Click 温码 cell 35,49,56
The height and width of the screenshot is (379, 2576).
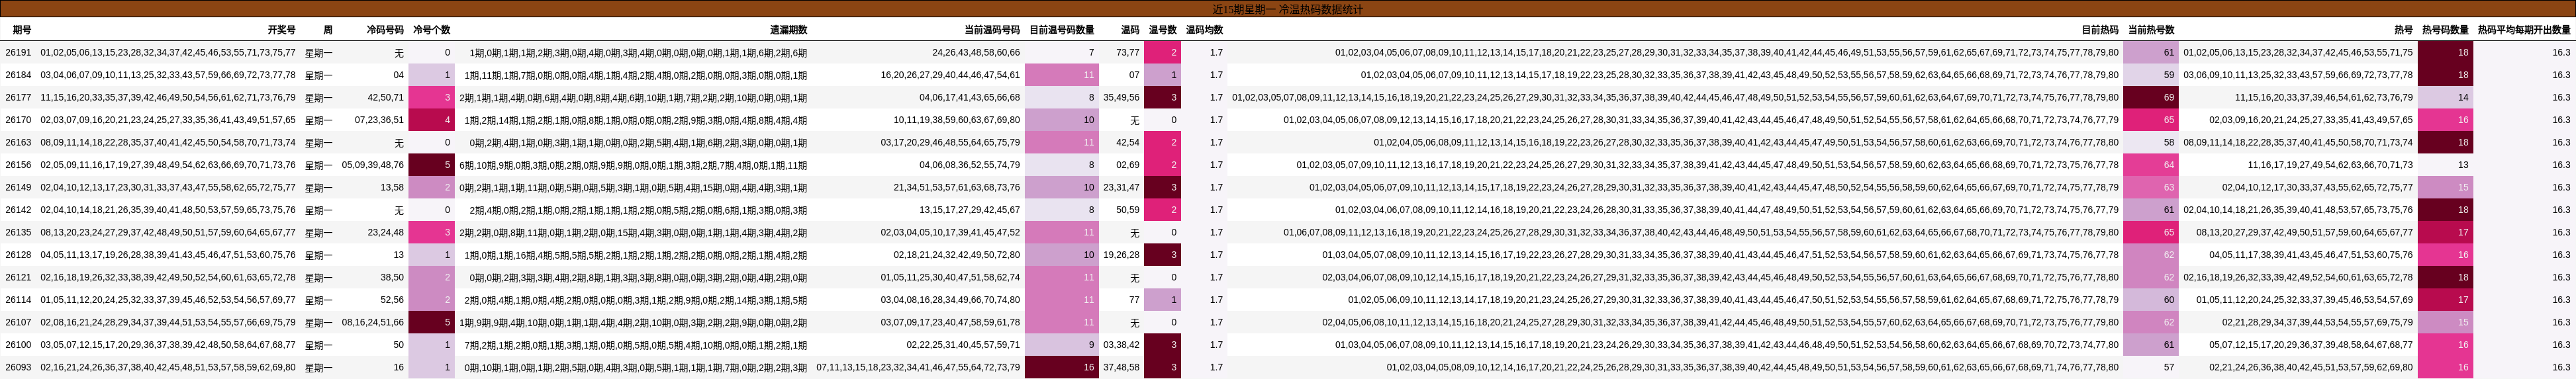tap(1121, 98)
